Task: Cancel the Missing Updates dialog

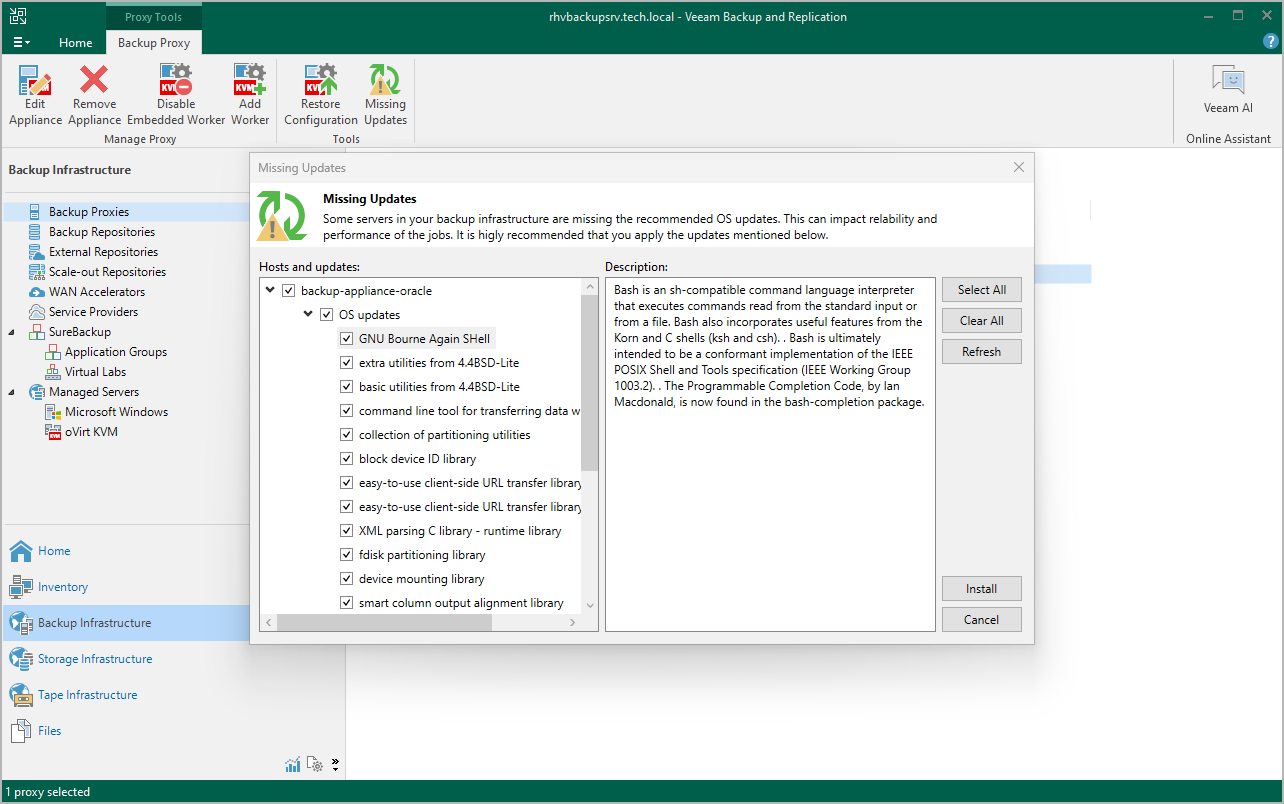Action: pyautogui.click(x=982, y=620)
